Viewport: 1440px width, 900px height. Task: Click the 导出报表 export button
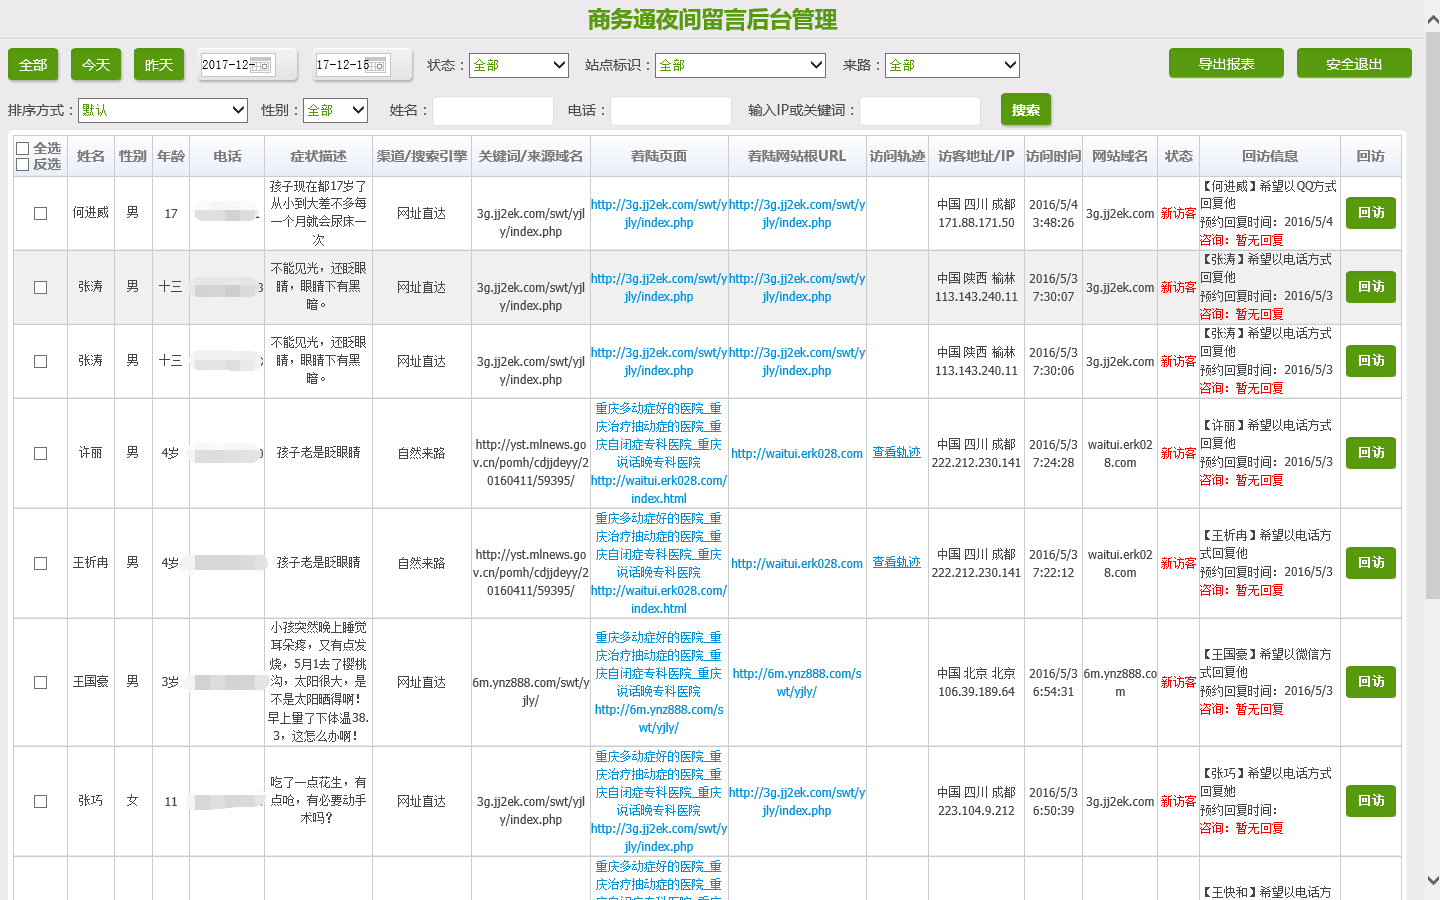[1226, 64]
